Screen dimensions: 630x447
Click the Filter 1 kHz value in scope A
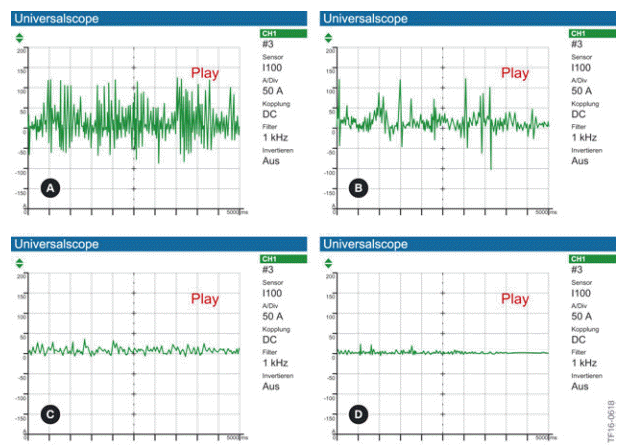click(275, 138)
